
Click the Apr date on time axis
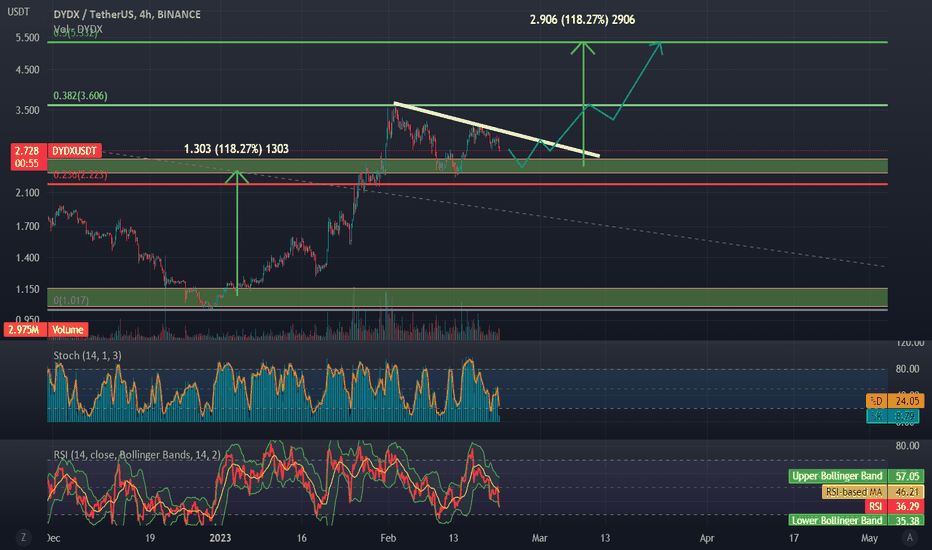coord(707,538)
